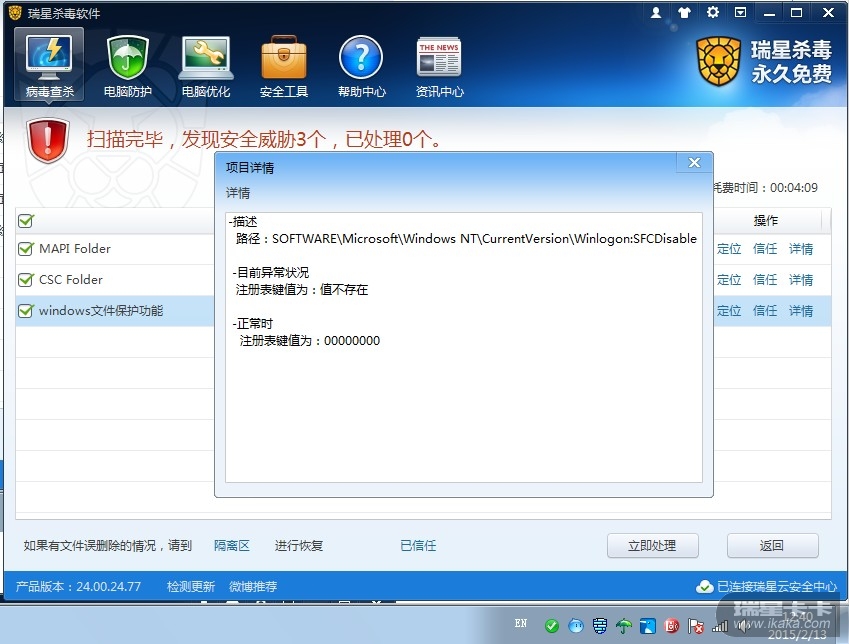The image size is (849, 644).
Task: Click the network signal bars tray icon
Action: [720, 627]
